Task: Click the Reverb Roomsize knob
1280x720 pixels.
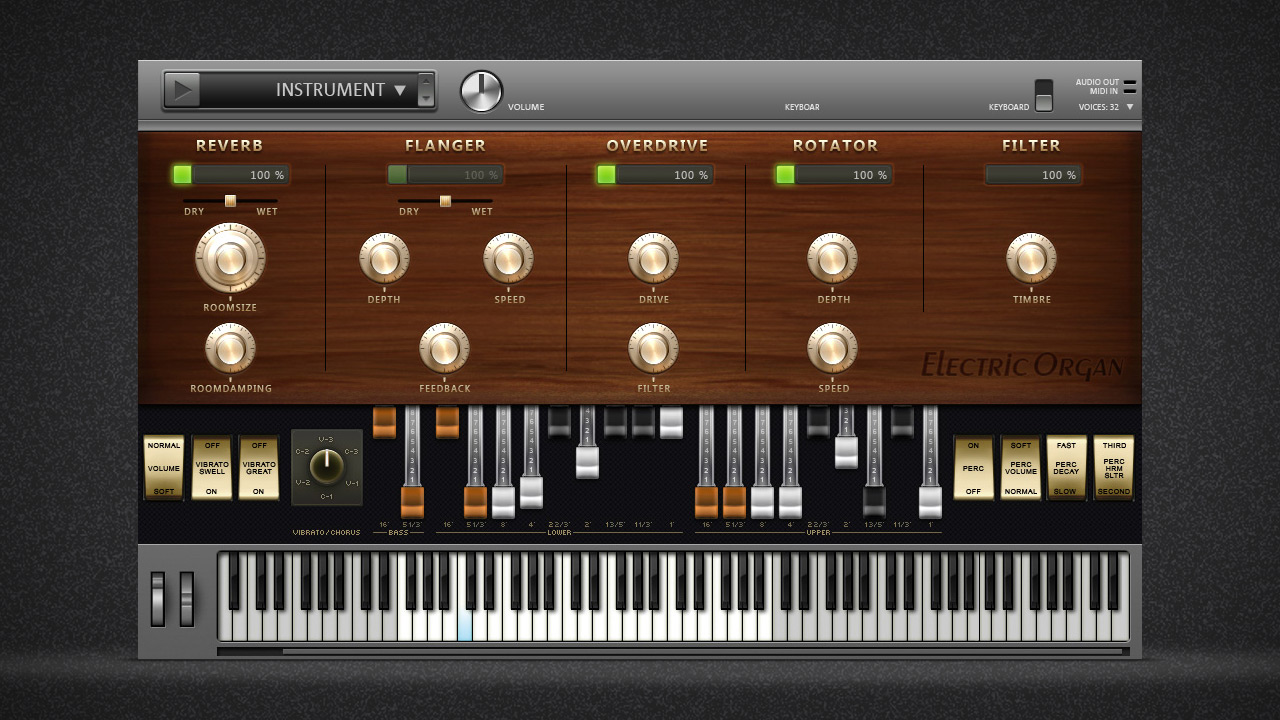Action: tap(230, 258)
